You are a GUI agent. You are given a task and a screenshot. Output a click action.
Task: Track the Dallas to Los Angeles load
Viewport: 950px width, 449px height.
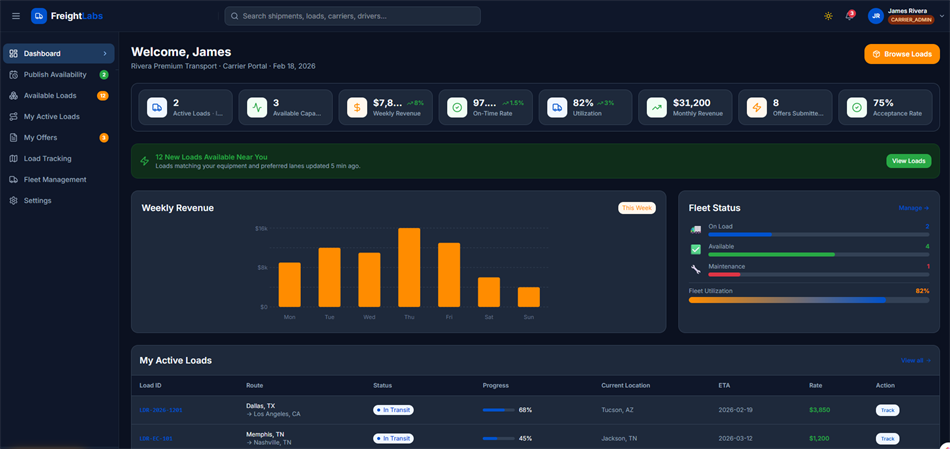(887, 410)
